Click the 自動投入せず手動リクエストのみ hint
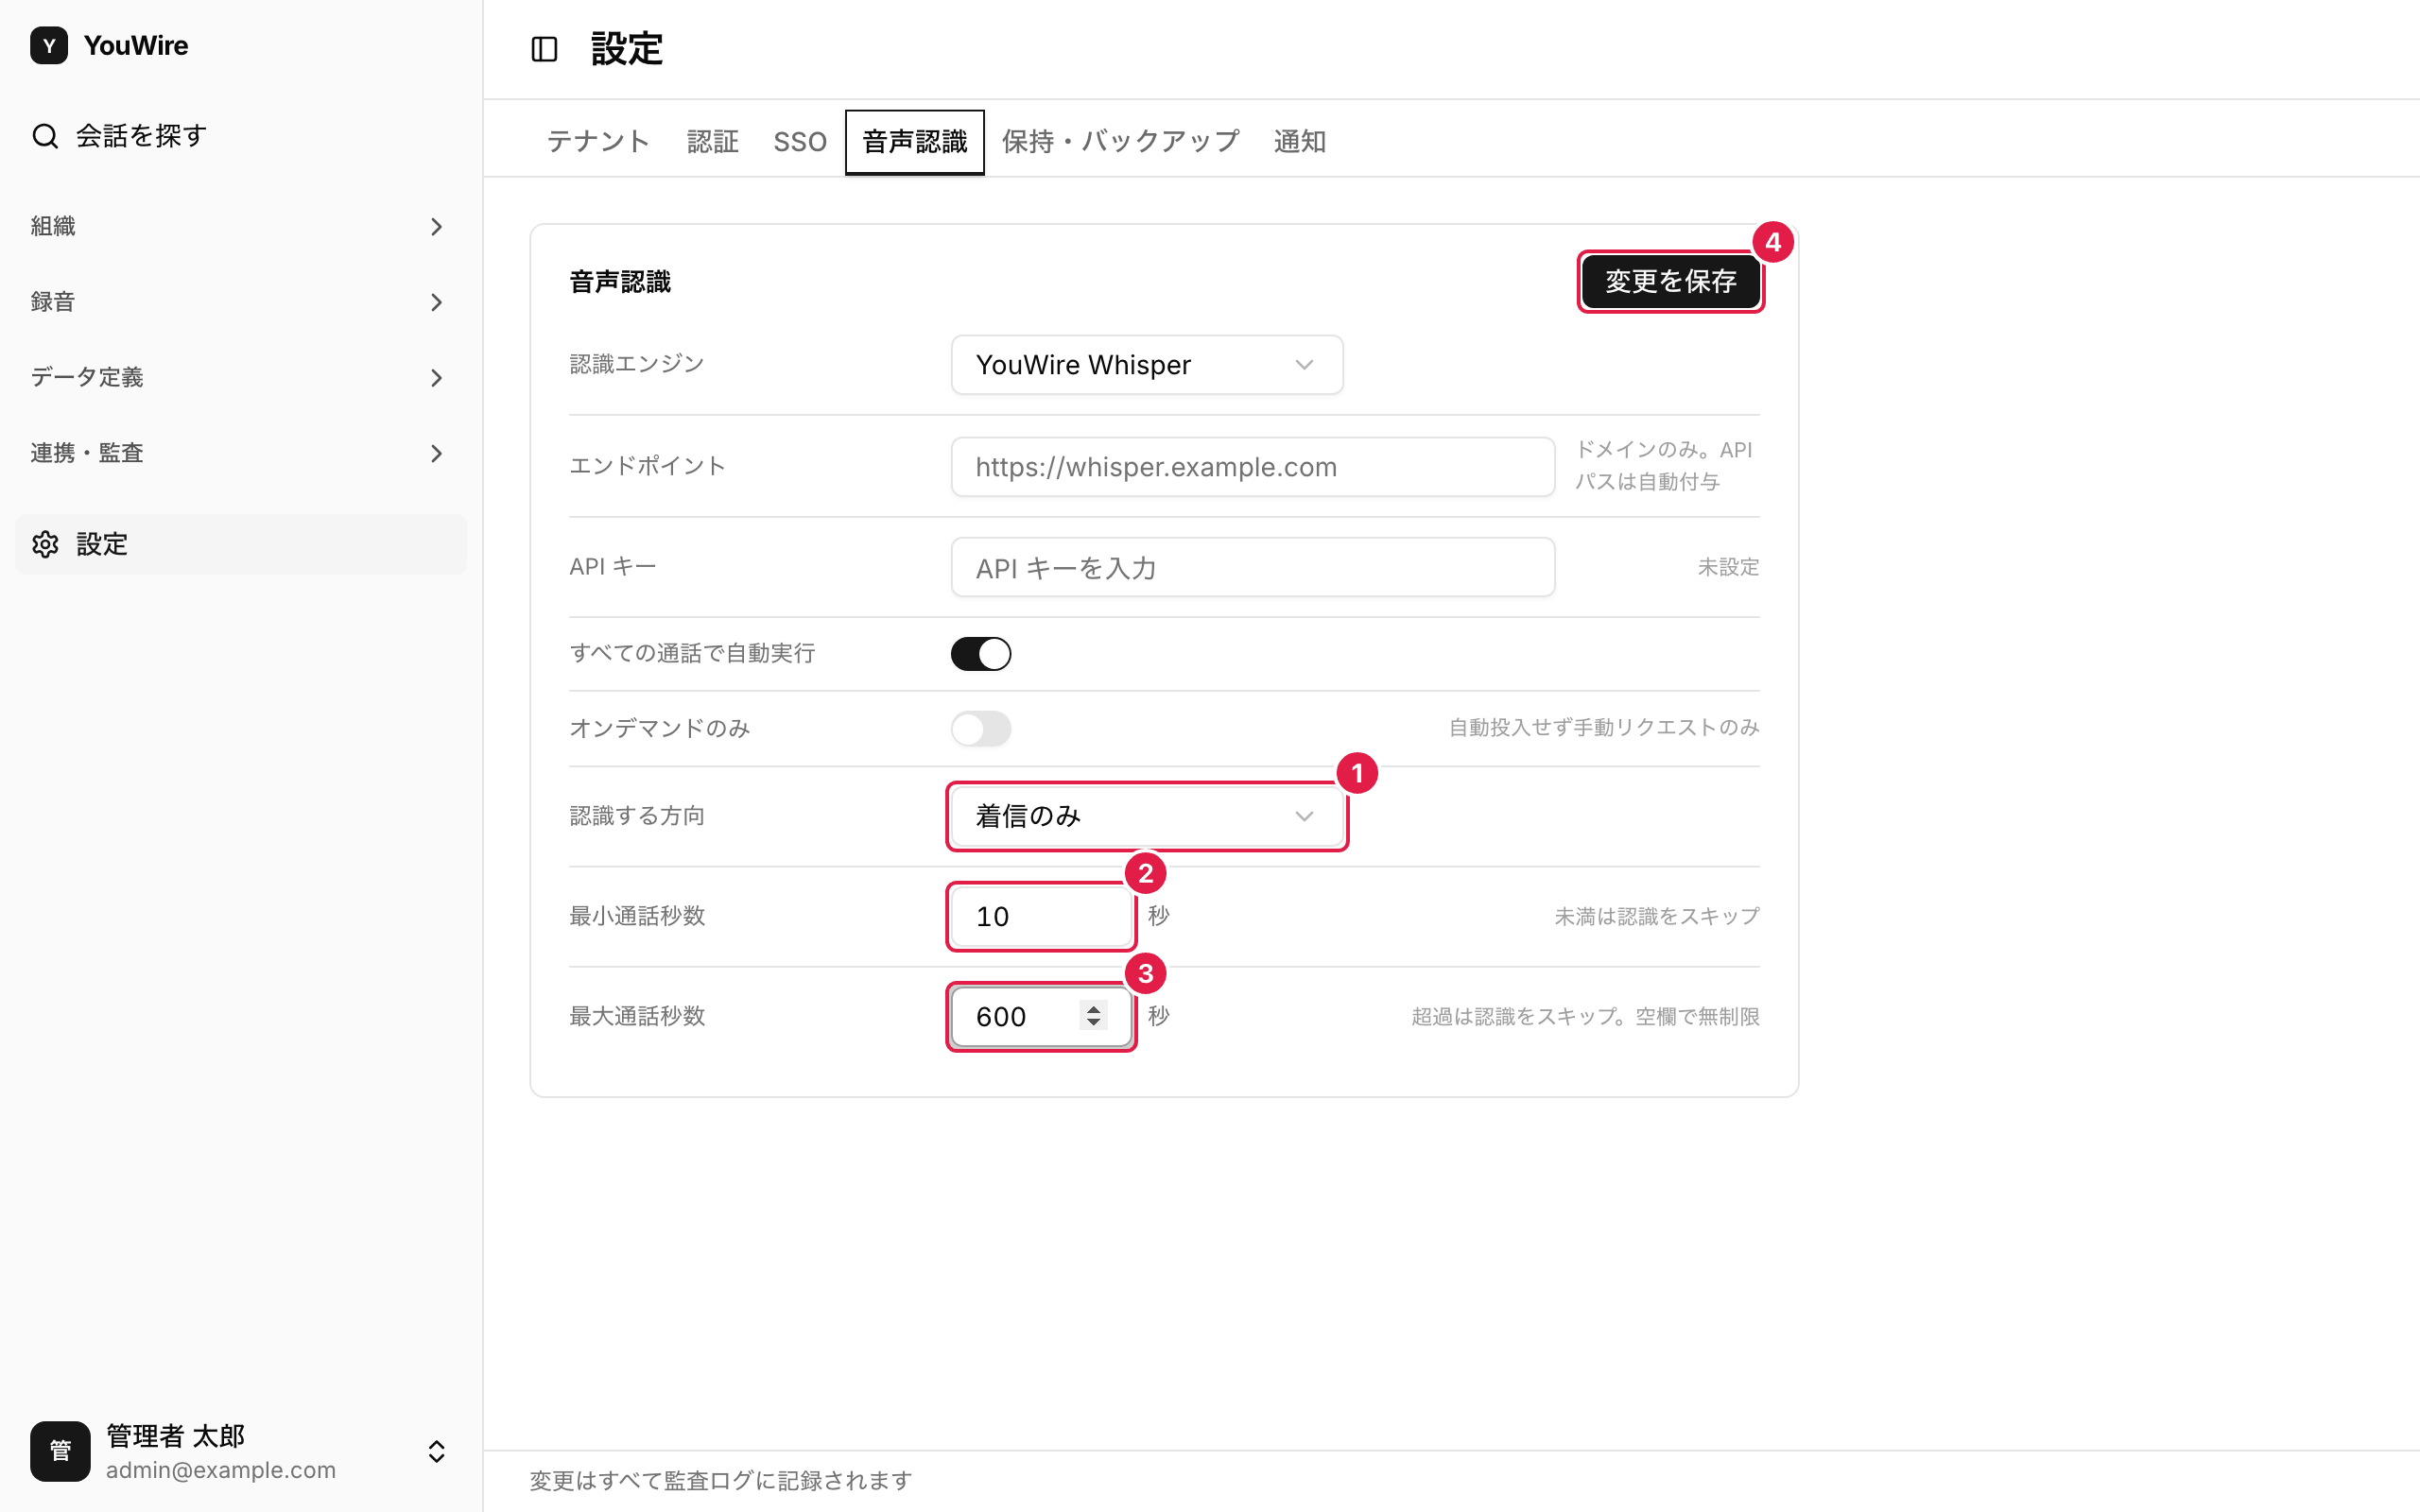 click(x=1604, y=728)
